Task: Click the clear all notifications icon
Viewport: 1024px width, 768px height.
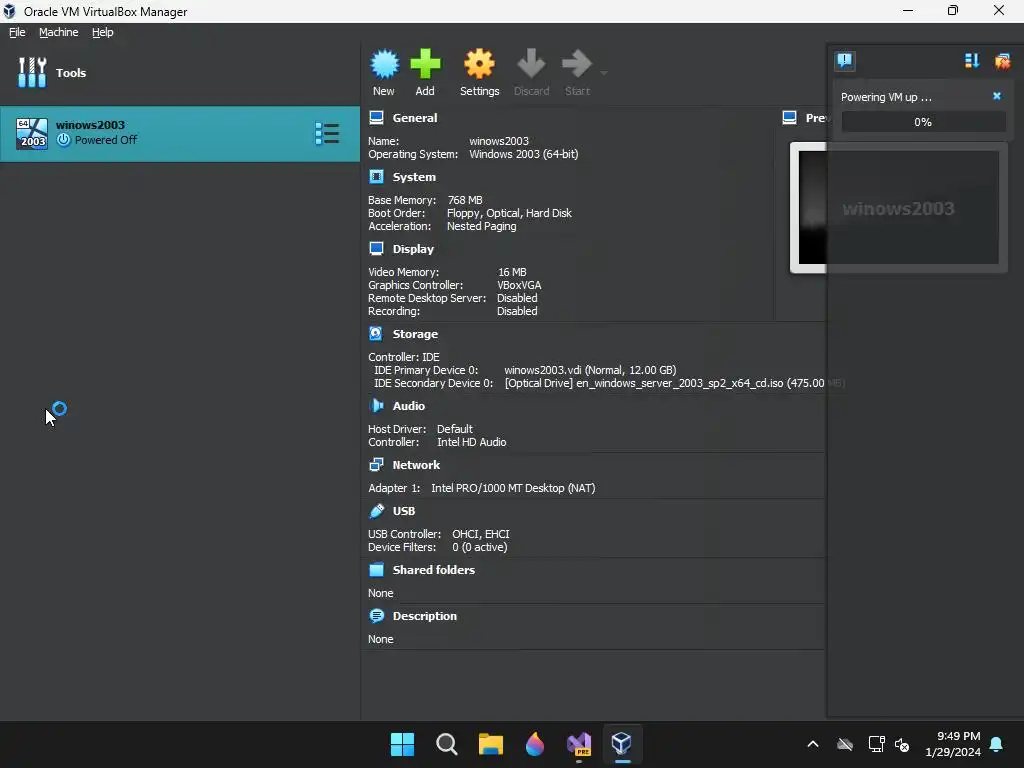Action: click(x=1002, y=61)
